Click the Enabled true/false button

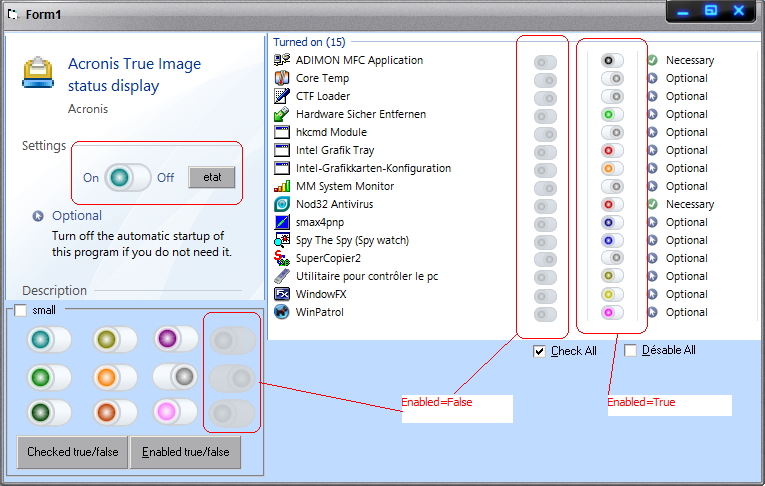(x=185, y=452)
